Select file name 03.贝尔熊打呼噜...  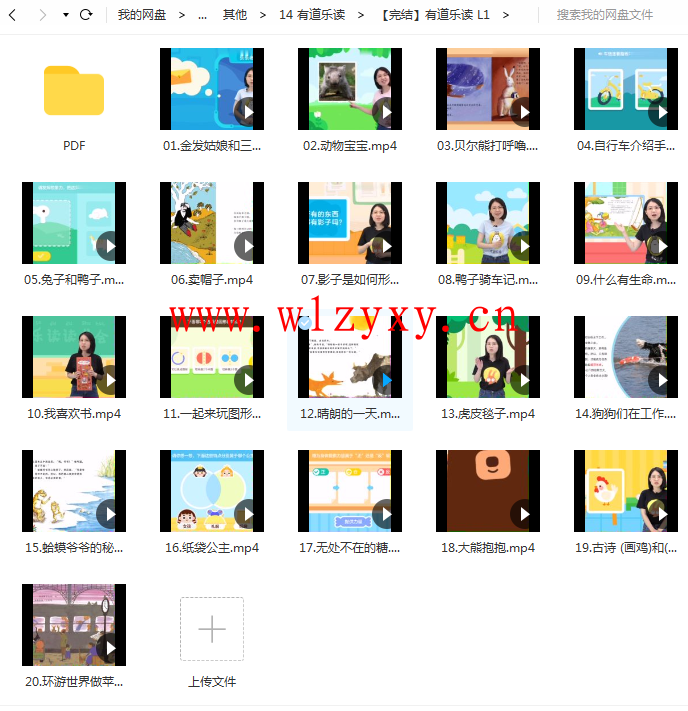coord(488,146)
